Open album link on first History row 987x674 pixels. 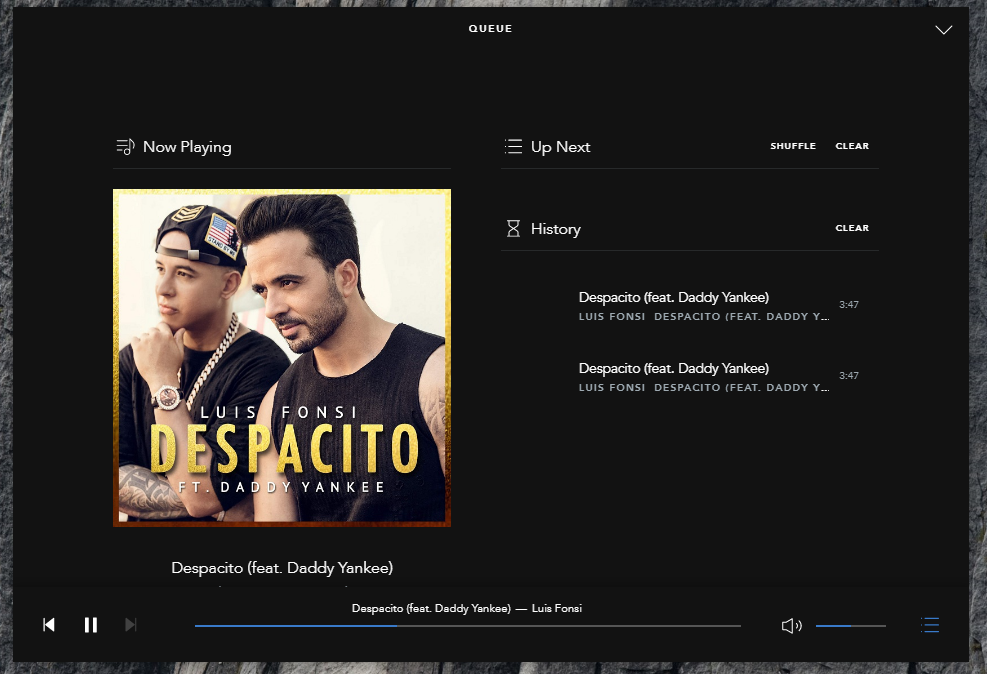[x=742, y=317]
